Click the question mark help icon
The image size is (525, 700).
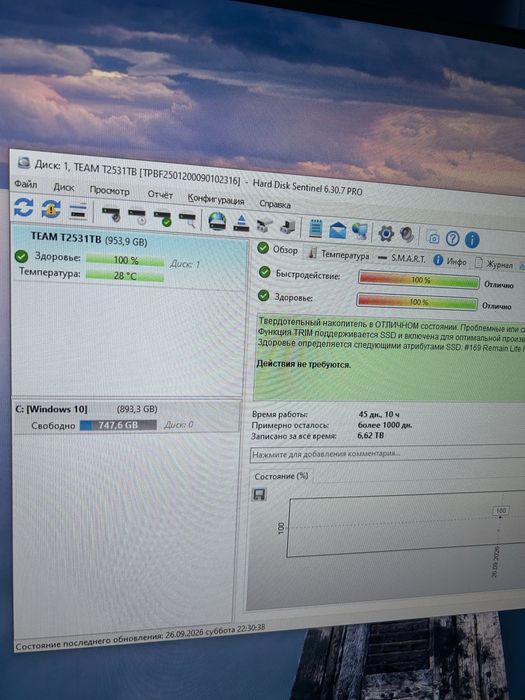(452, 239)
